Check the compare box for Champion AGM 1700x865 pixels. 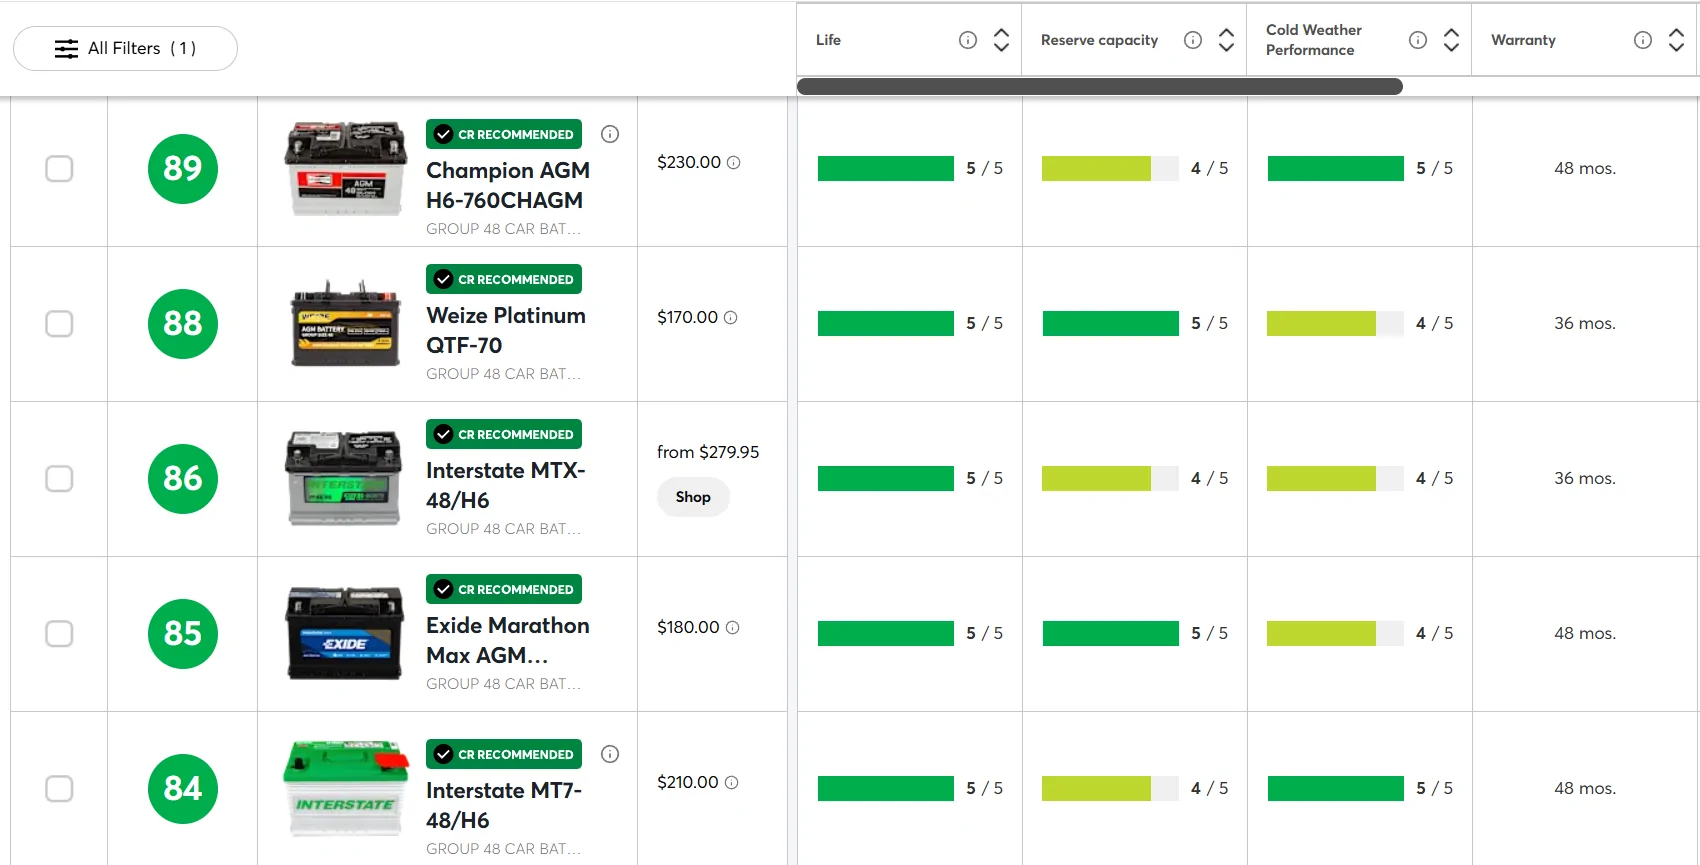tap(59, 168)
